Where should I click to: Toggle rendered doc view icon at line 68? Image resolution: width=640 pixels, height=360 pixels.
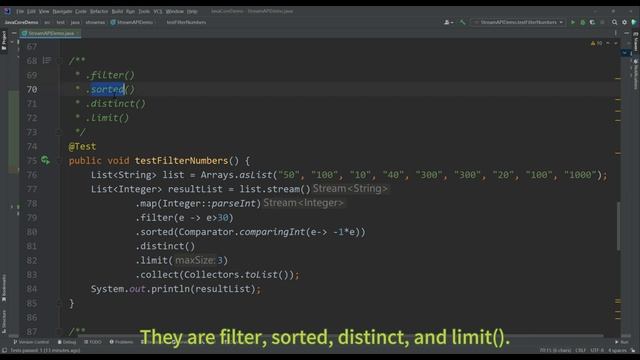[x=47, y=60]
